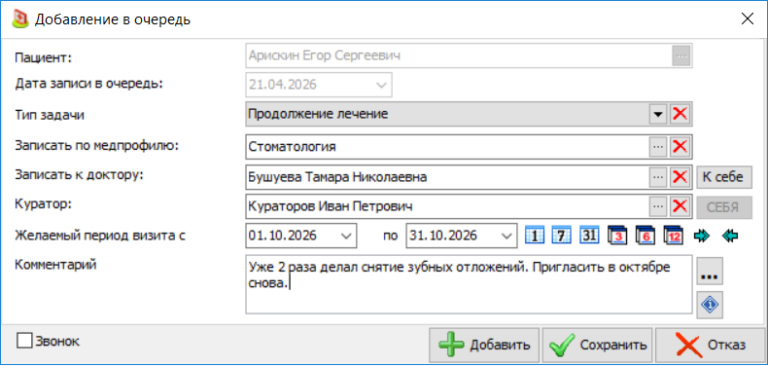Set visit period to 7 days icon

coord(561,236)
